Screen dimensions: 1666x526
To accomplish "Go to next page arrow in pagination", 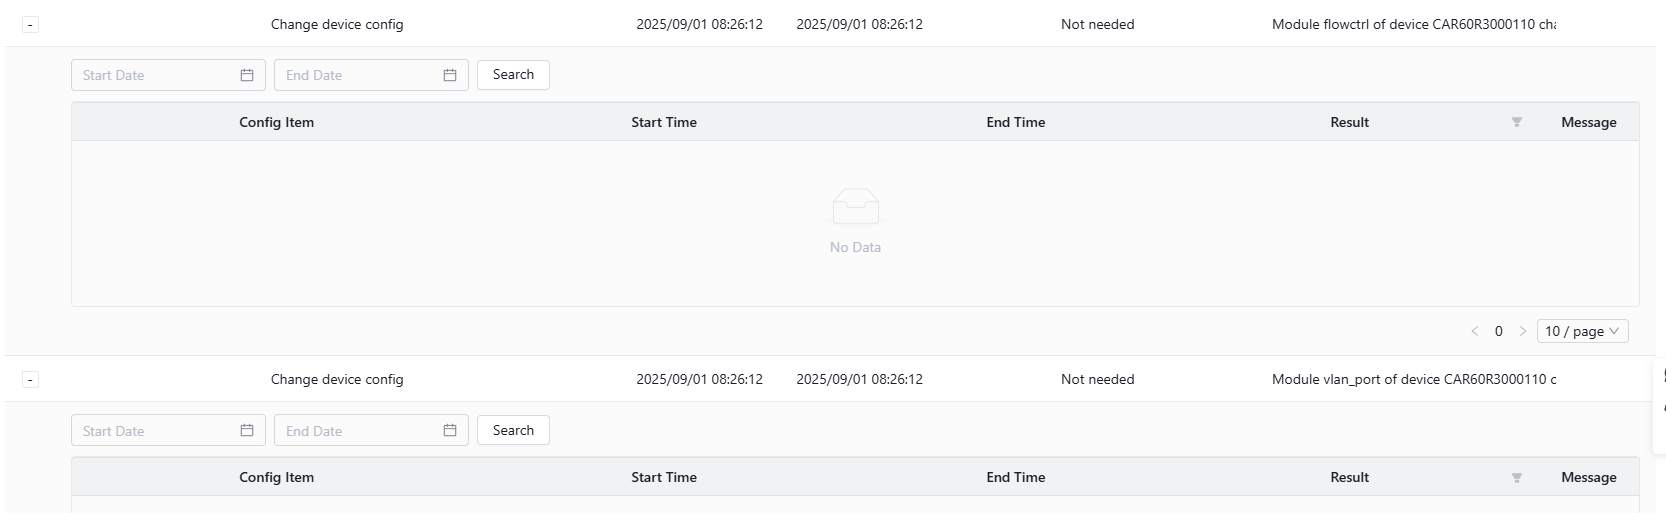I will pos(1523,331).
